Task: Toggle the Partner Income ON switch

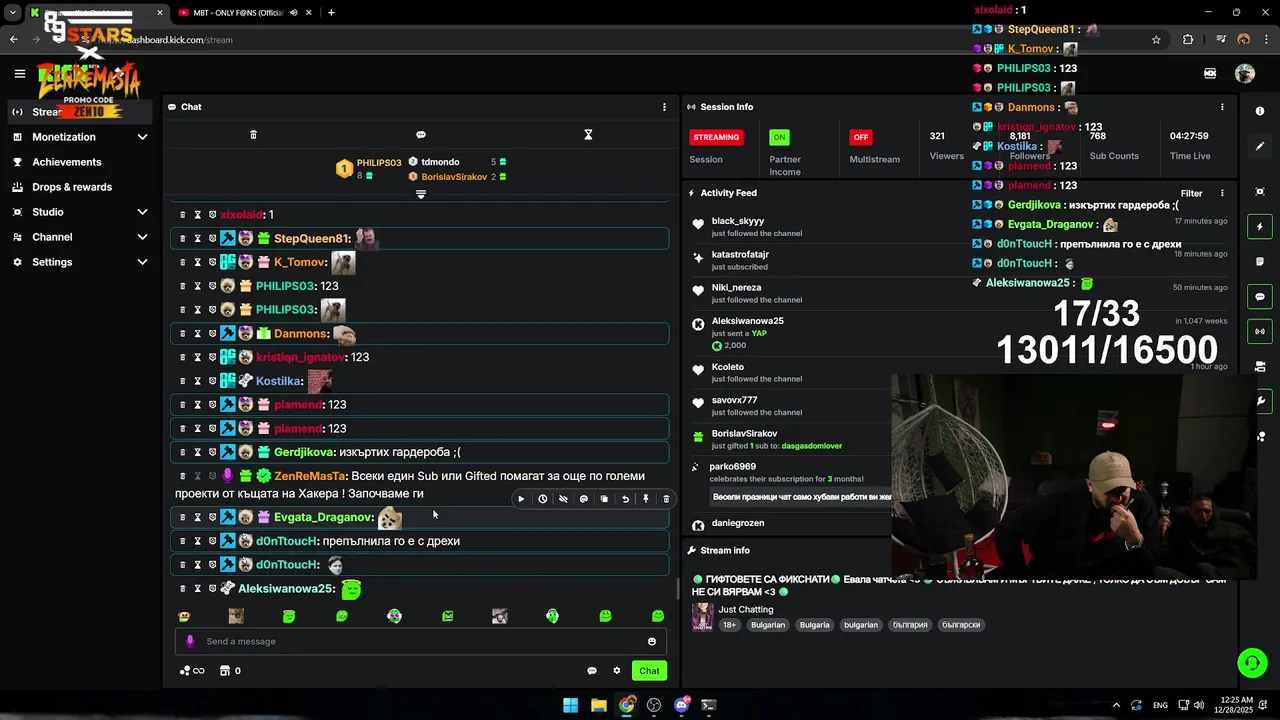Action: pyautogui.click(x=779, y=137)
